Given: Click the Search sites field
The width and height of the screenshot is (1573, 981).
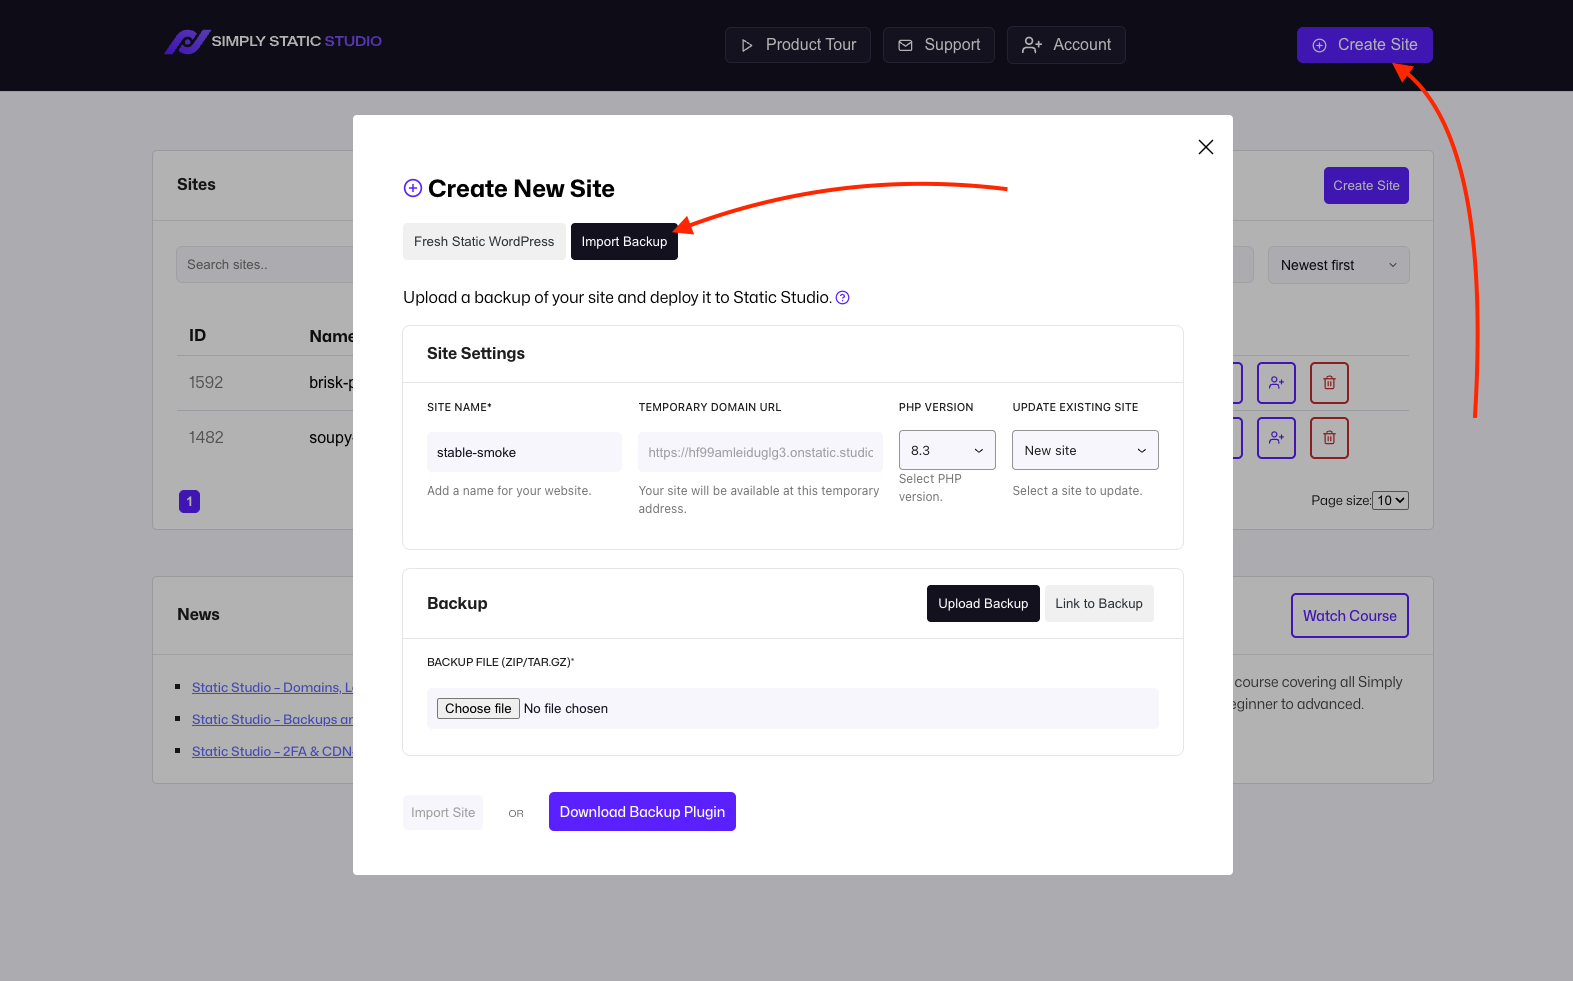Looking at the screenshot, I should (x=266, y=265).
